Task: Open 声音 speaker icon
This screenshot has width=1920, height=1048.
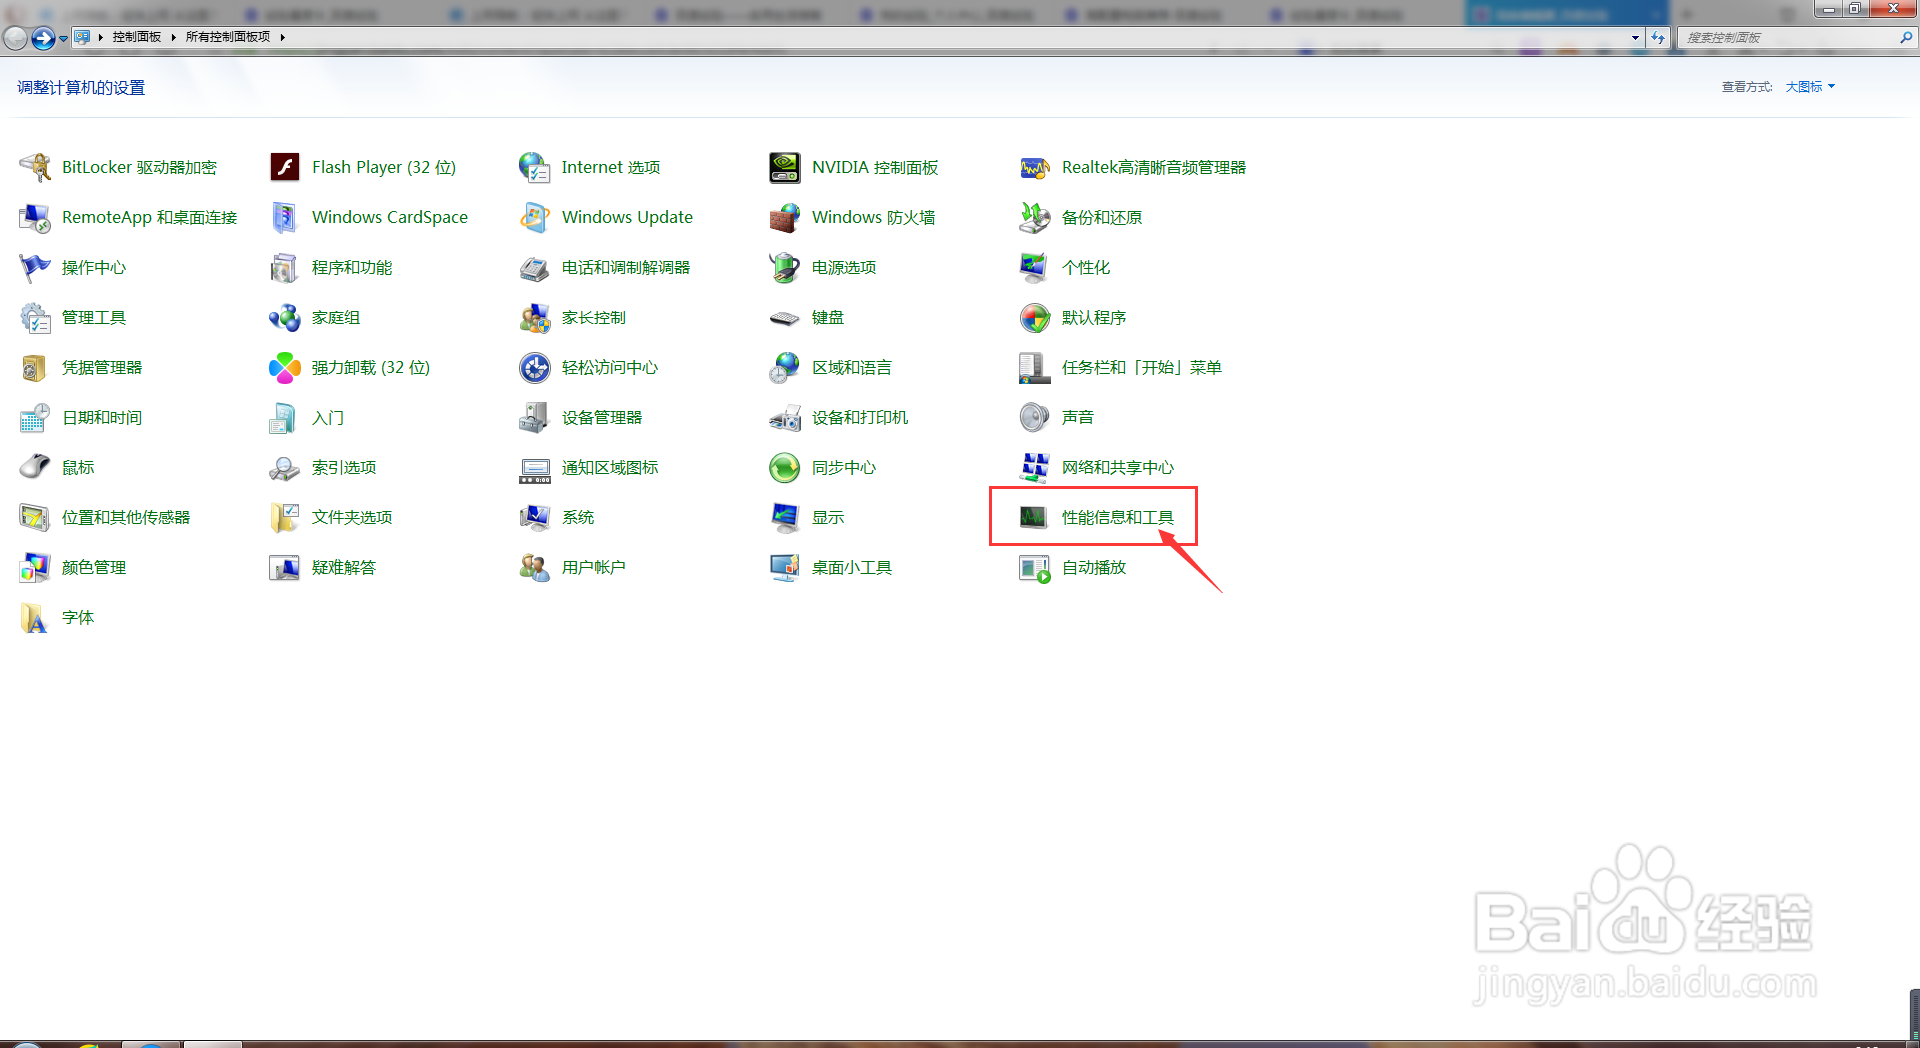Action: coord(1035,417)
